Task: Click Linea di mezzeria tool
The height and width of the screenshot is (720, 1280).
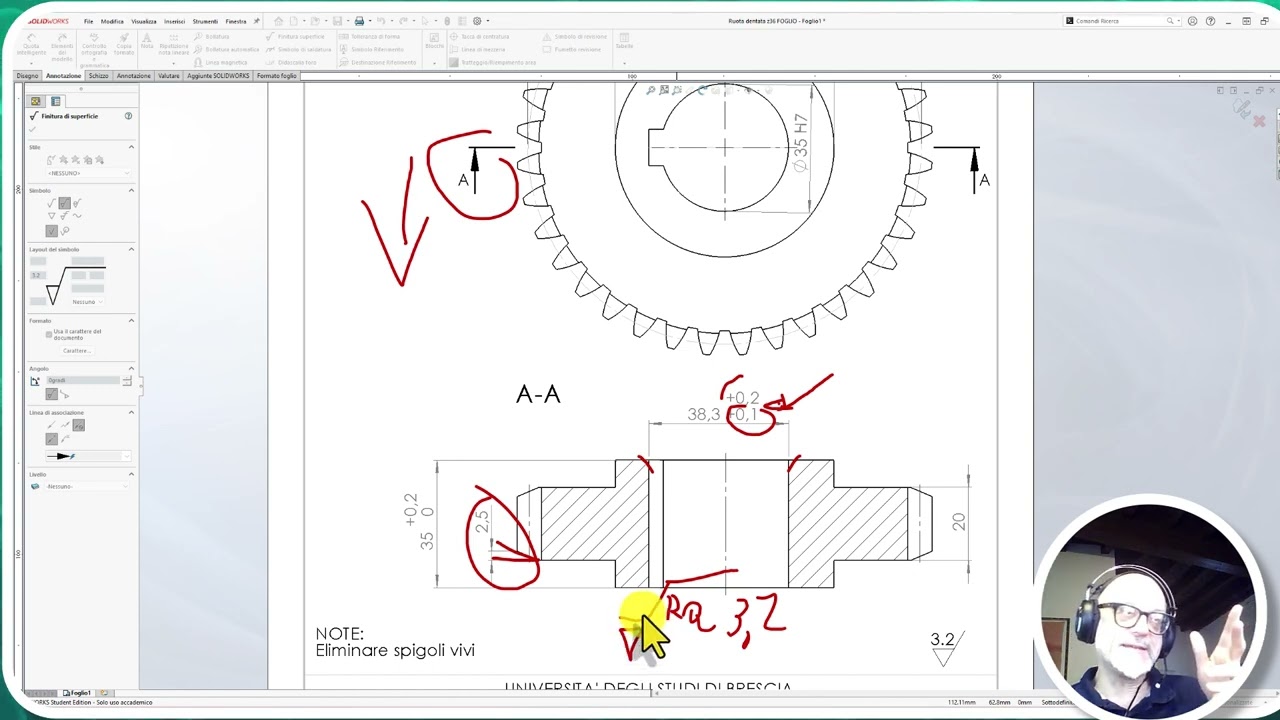Action: click(x=478, y=49)
